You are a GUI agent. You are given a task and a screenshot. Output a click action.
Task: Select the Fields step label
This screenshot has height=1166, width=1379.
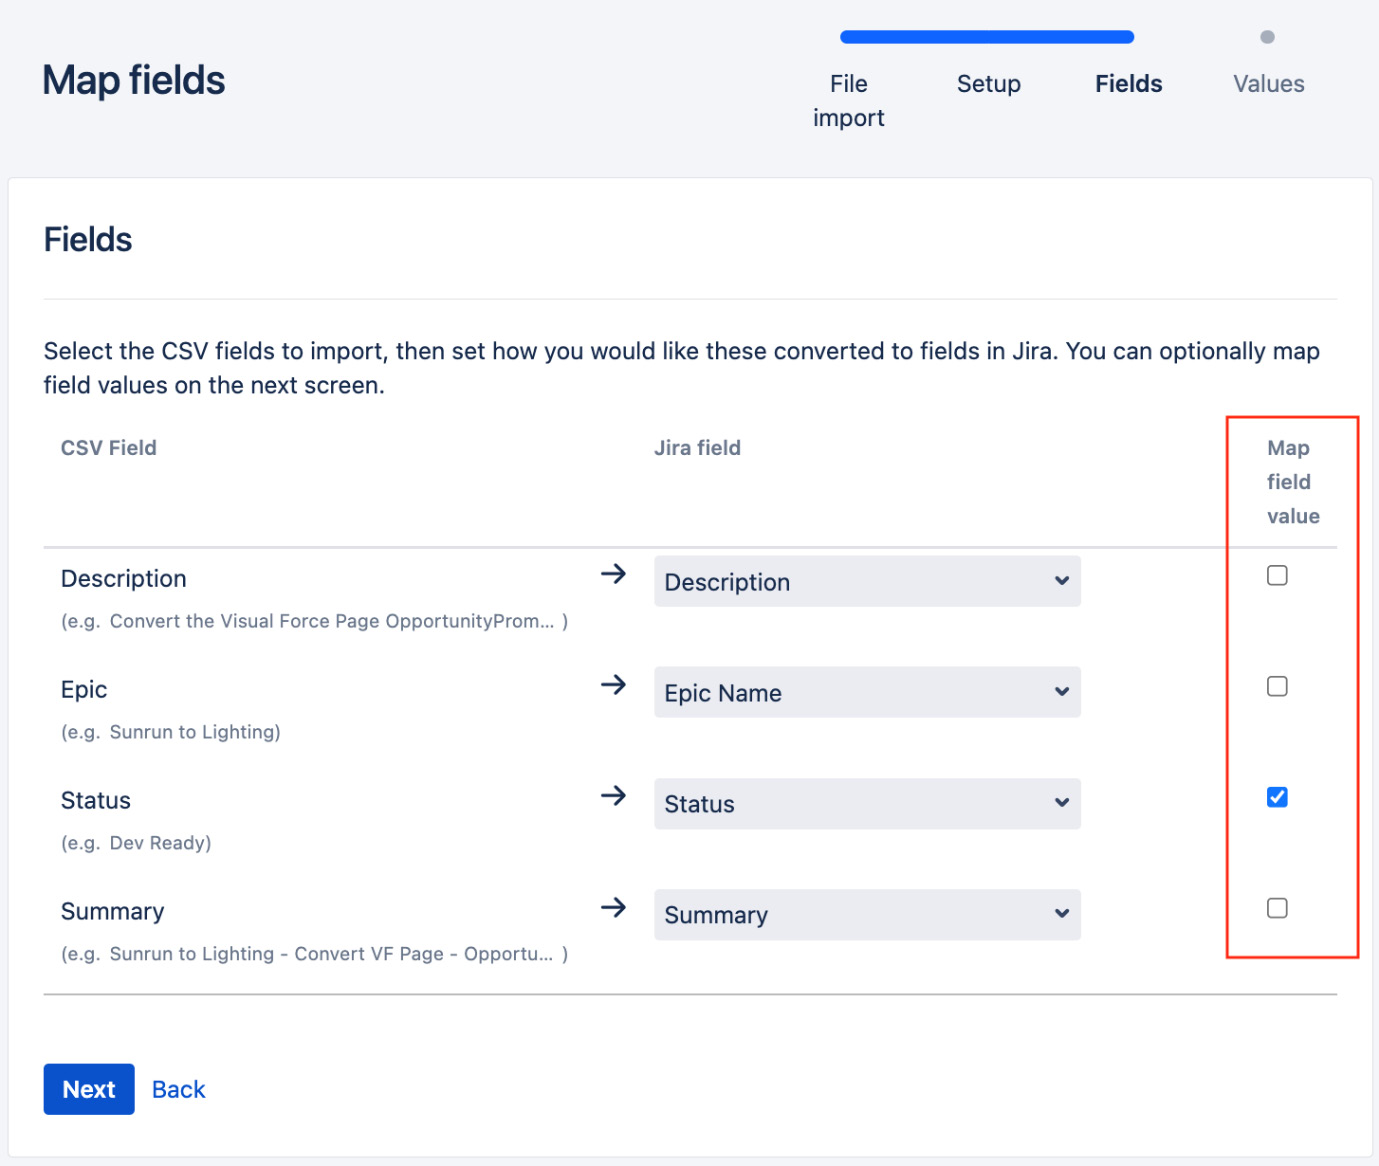click(x=1128, y=84)
